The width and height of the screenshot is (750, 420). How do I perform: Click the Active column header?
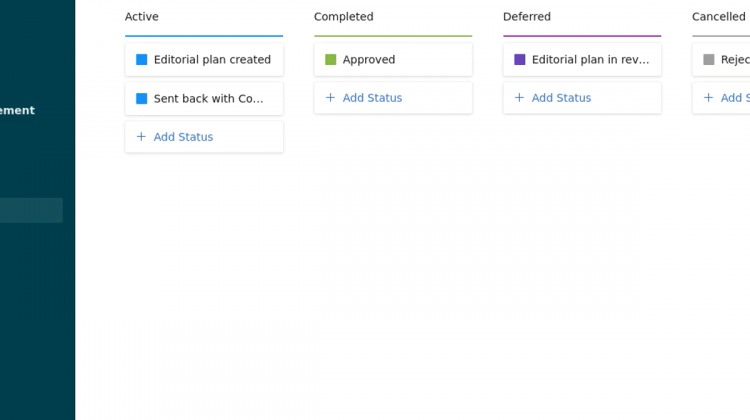142,17
